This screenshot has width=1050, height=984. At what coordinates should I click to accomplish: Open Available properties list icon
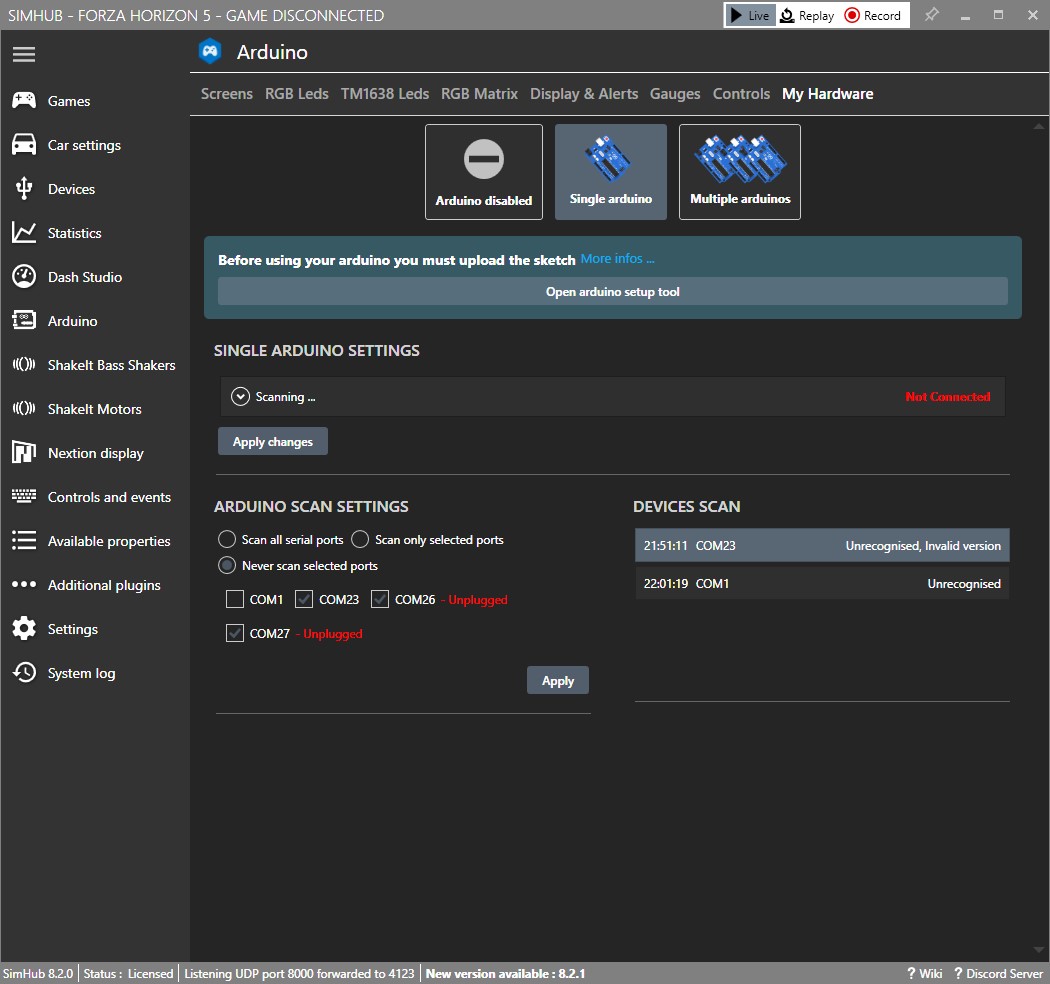[24, 541]
